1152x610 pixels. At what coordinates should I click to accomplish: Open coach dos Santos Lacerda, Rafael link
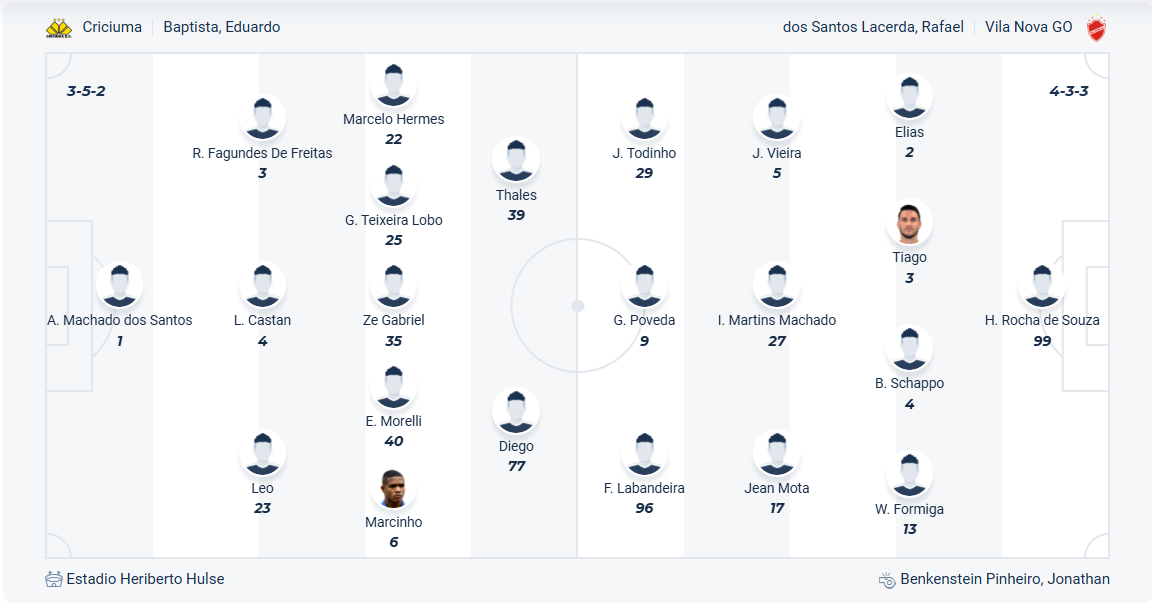873,27
